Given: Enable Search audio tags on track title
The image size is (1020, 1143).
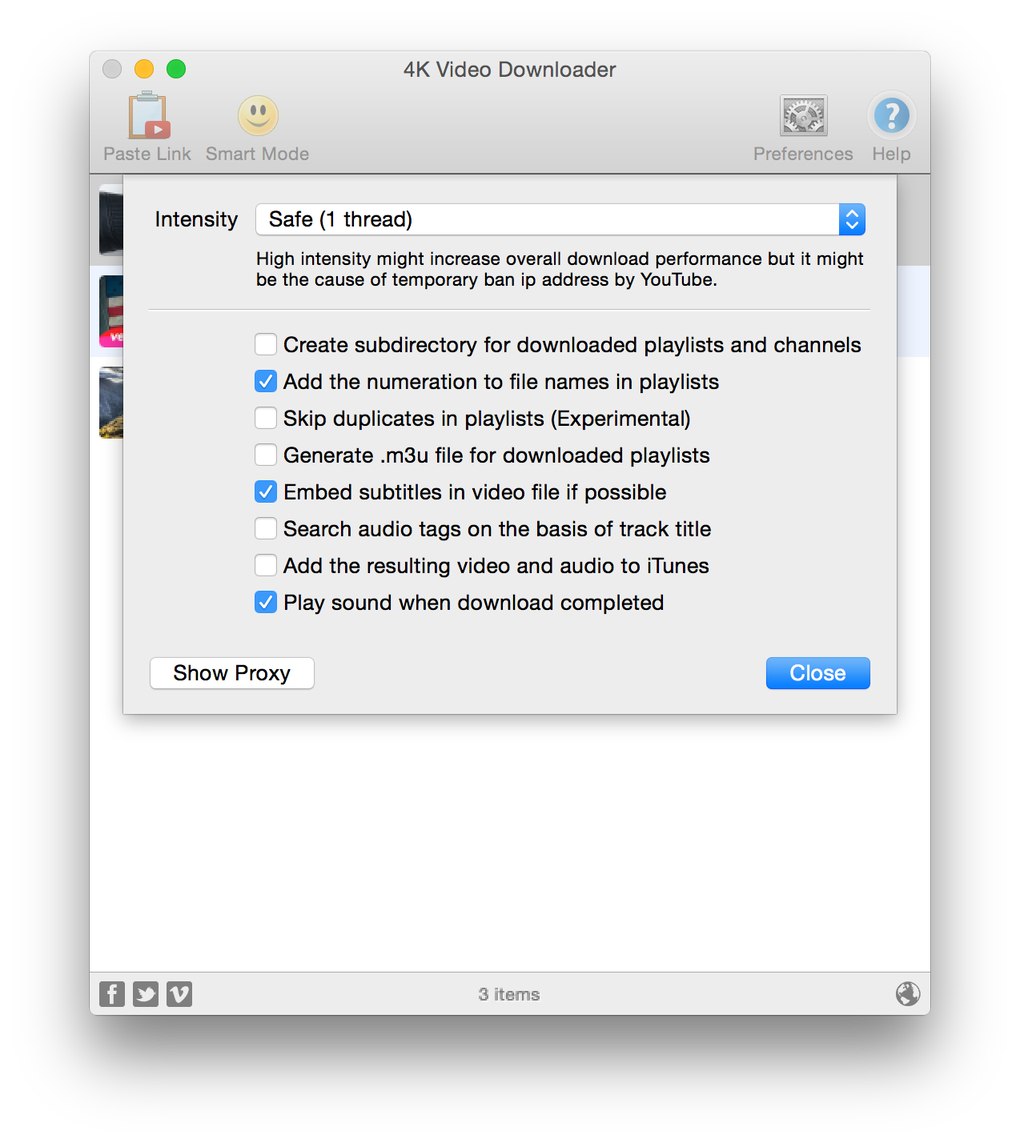Looking at the screenshot, I should pos(265,528).
